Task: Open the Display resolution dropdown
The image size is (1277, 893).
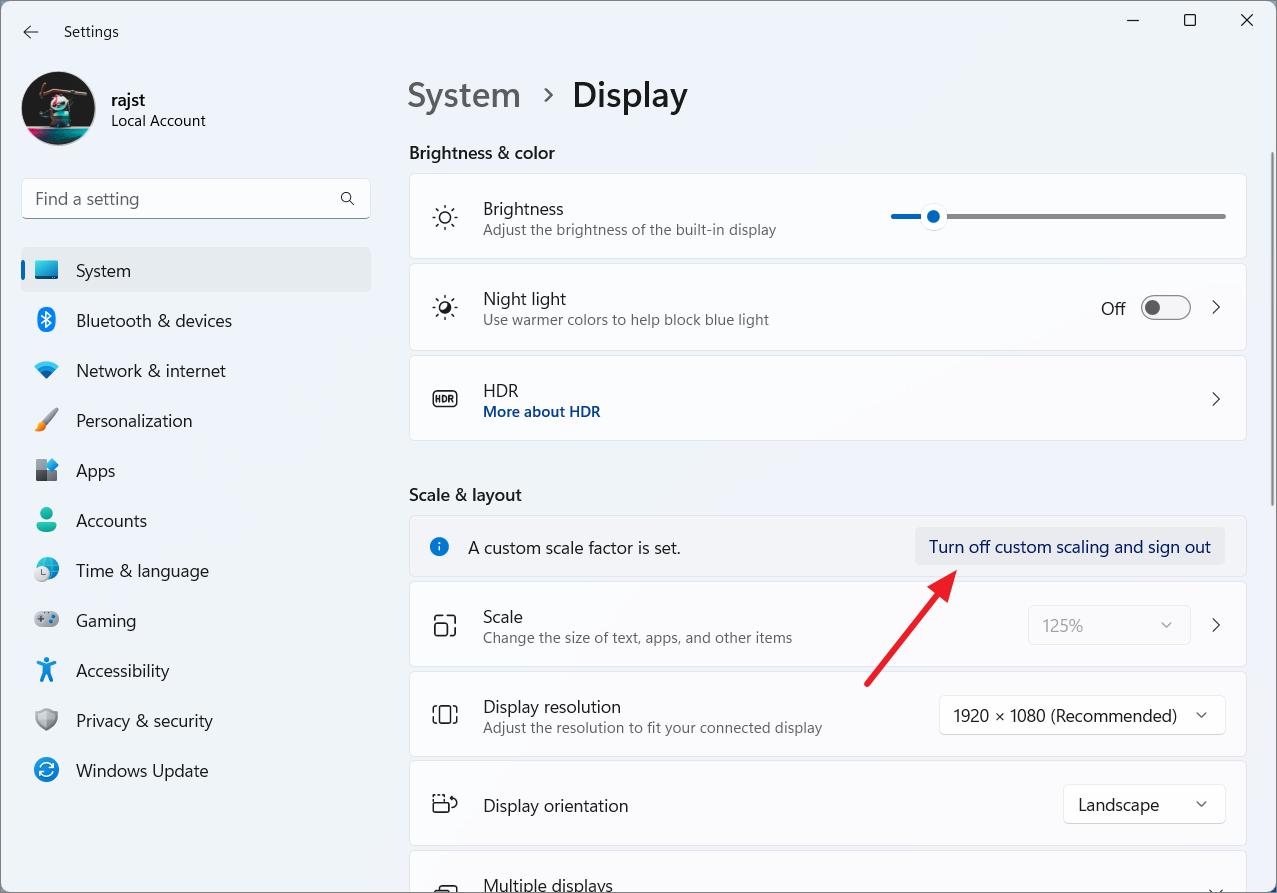Action: [1082, 716]
